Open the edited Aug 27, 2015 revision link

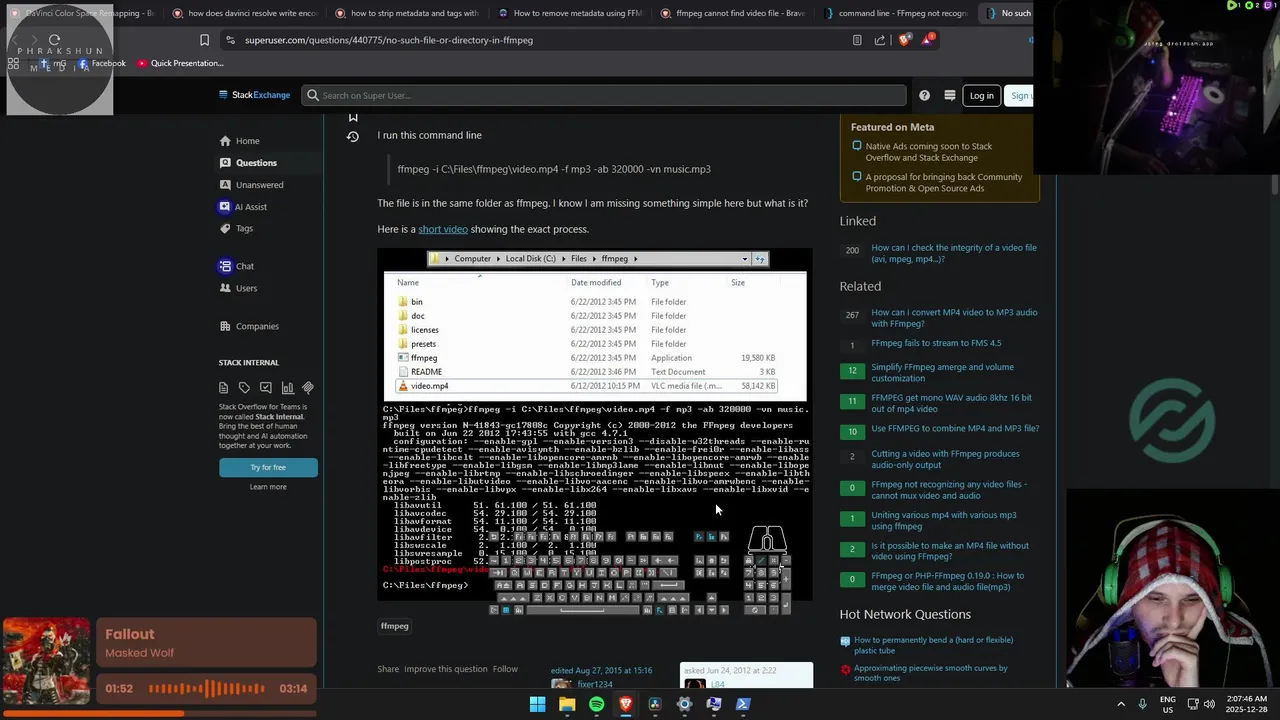click(x=601, y=671)
